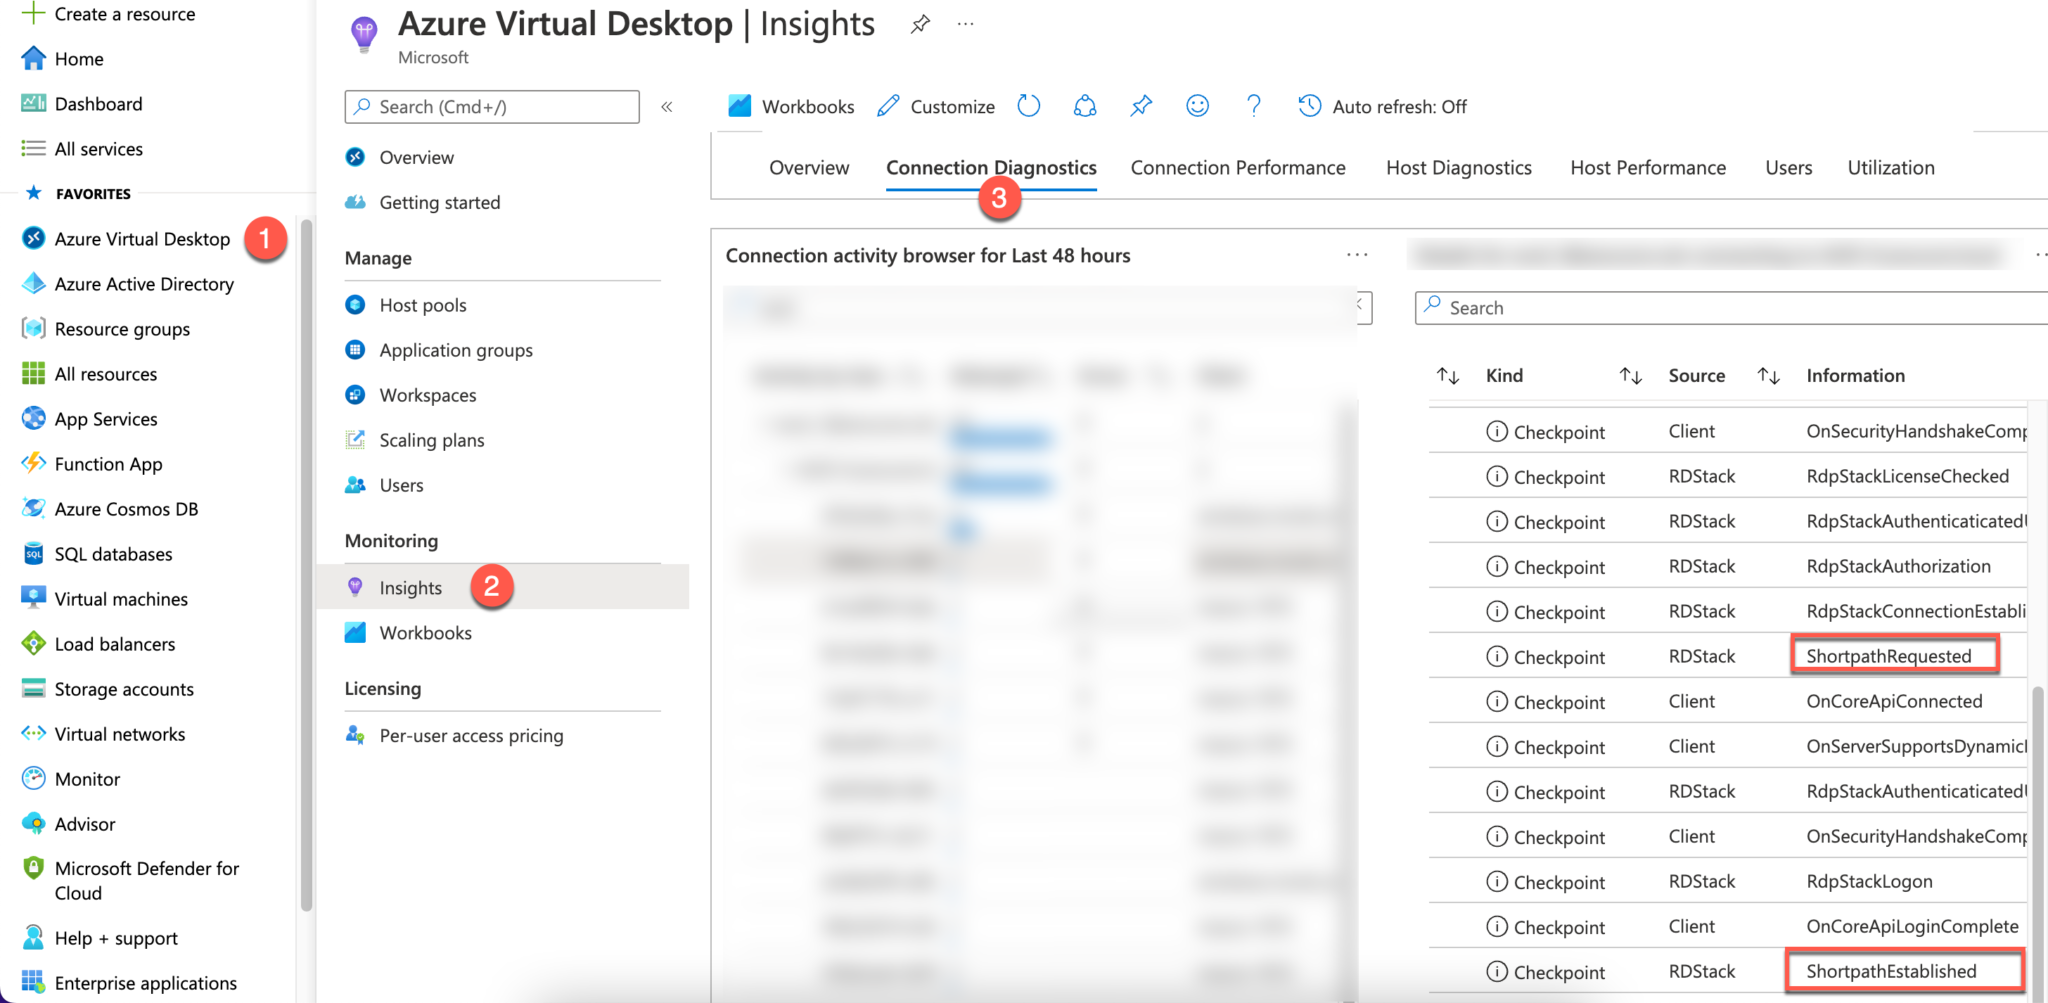Screen dimensions: 2048x1003
Task: Open Per-user access pricing
Action: [471, 736]
